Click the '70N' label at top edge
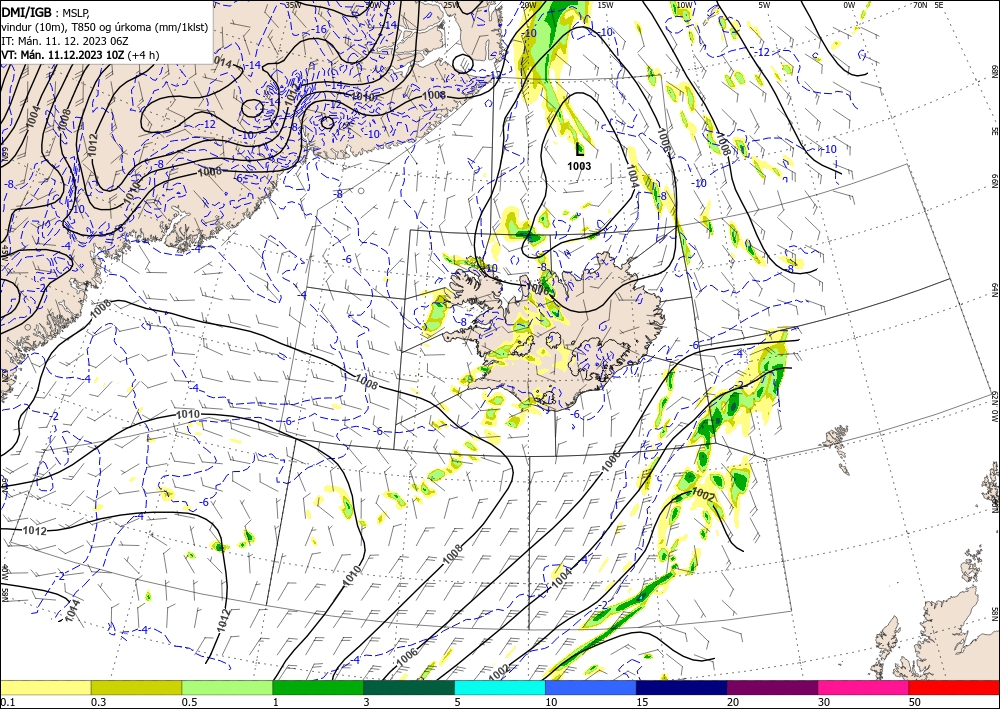 [x=920, y=5]
